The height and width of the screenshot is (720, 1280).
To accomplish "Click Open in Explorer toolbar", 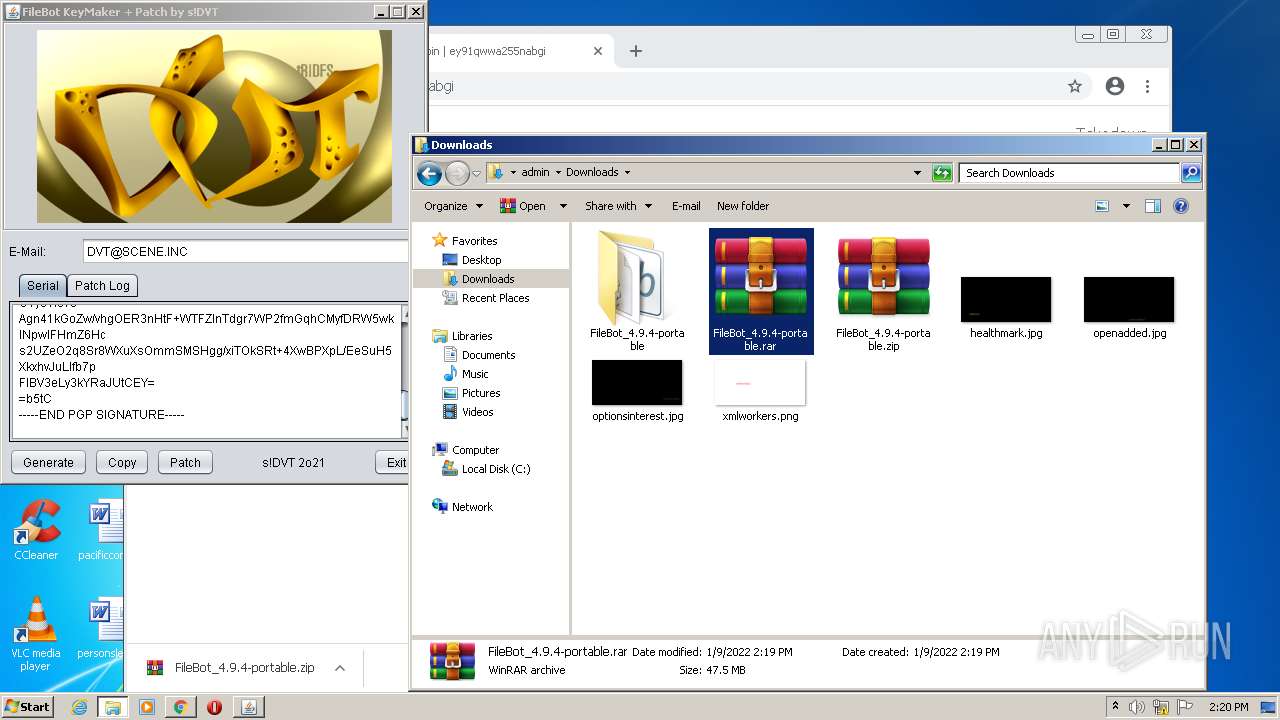I will pos(523,206).
